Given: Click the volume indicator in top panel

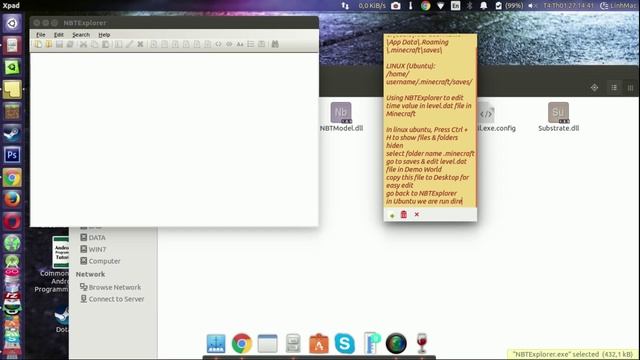Looking at the screenshot, I should (x=532, y=6).
